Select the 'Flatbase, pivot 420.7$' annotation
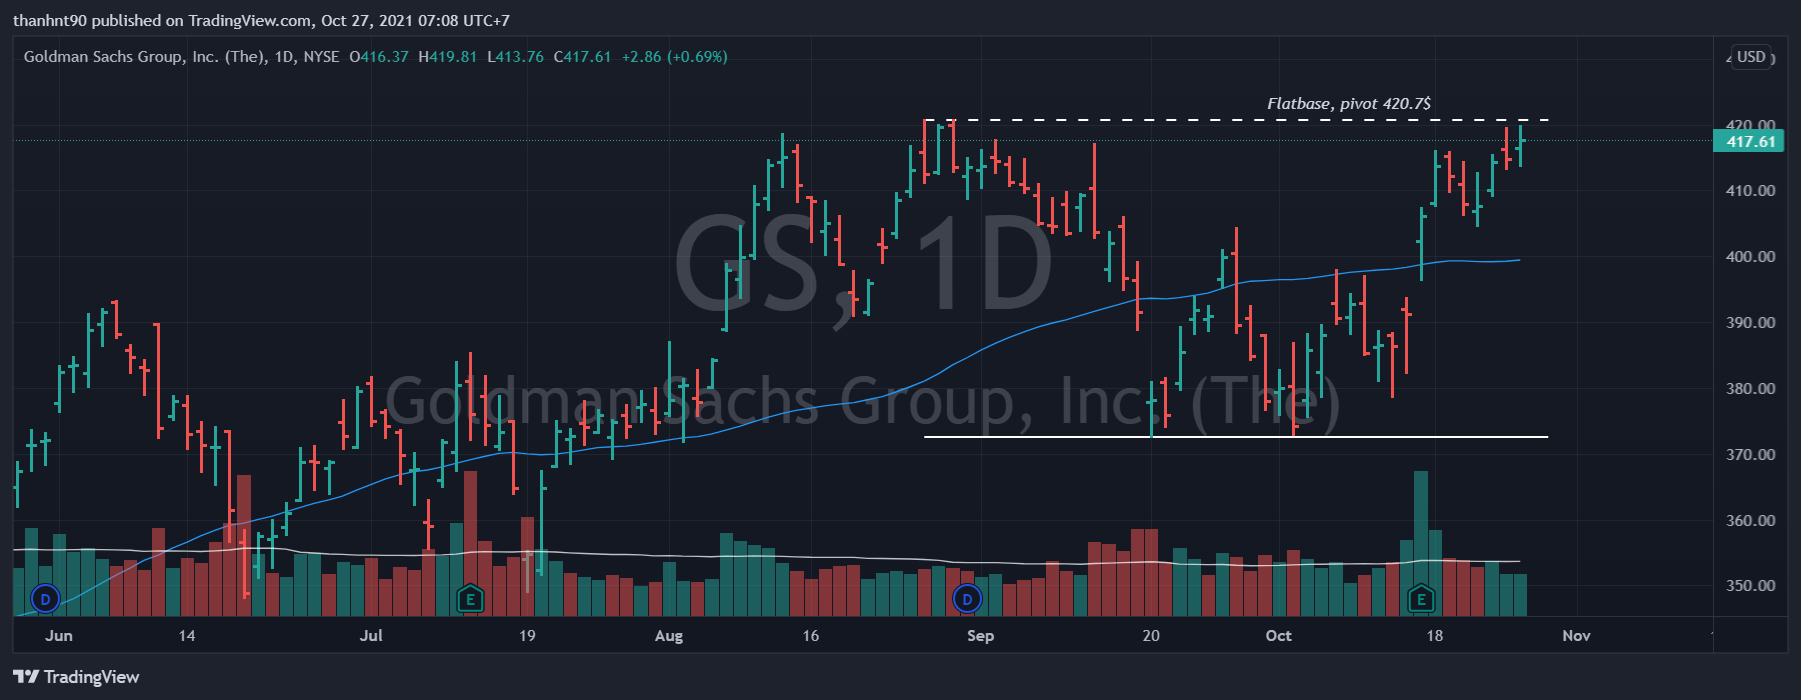Image resolution: width=1801 pixels, height=700 pixels. pos(1348,104)
